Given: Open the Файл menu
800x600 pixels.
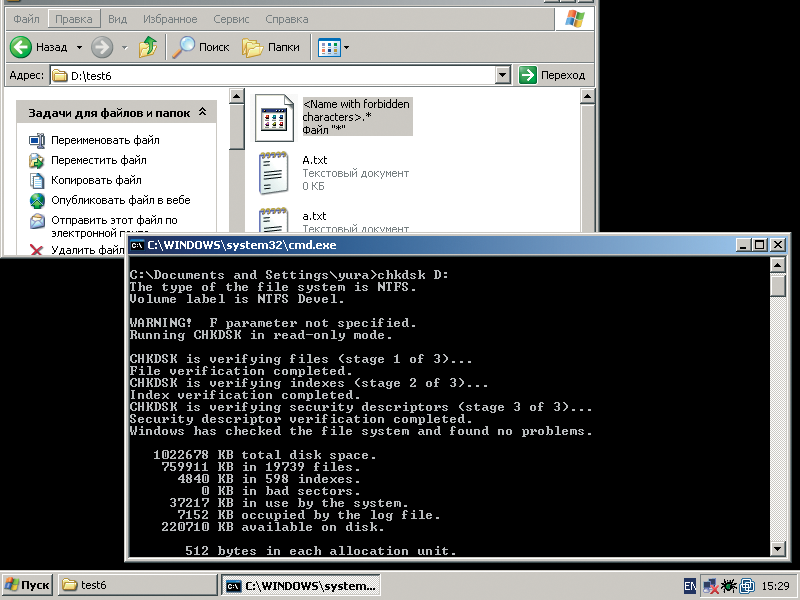Looking at the screenshot, I should 26,19.
